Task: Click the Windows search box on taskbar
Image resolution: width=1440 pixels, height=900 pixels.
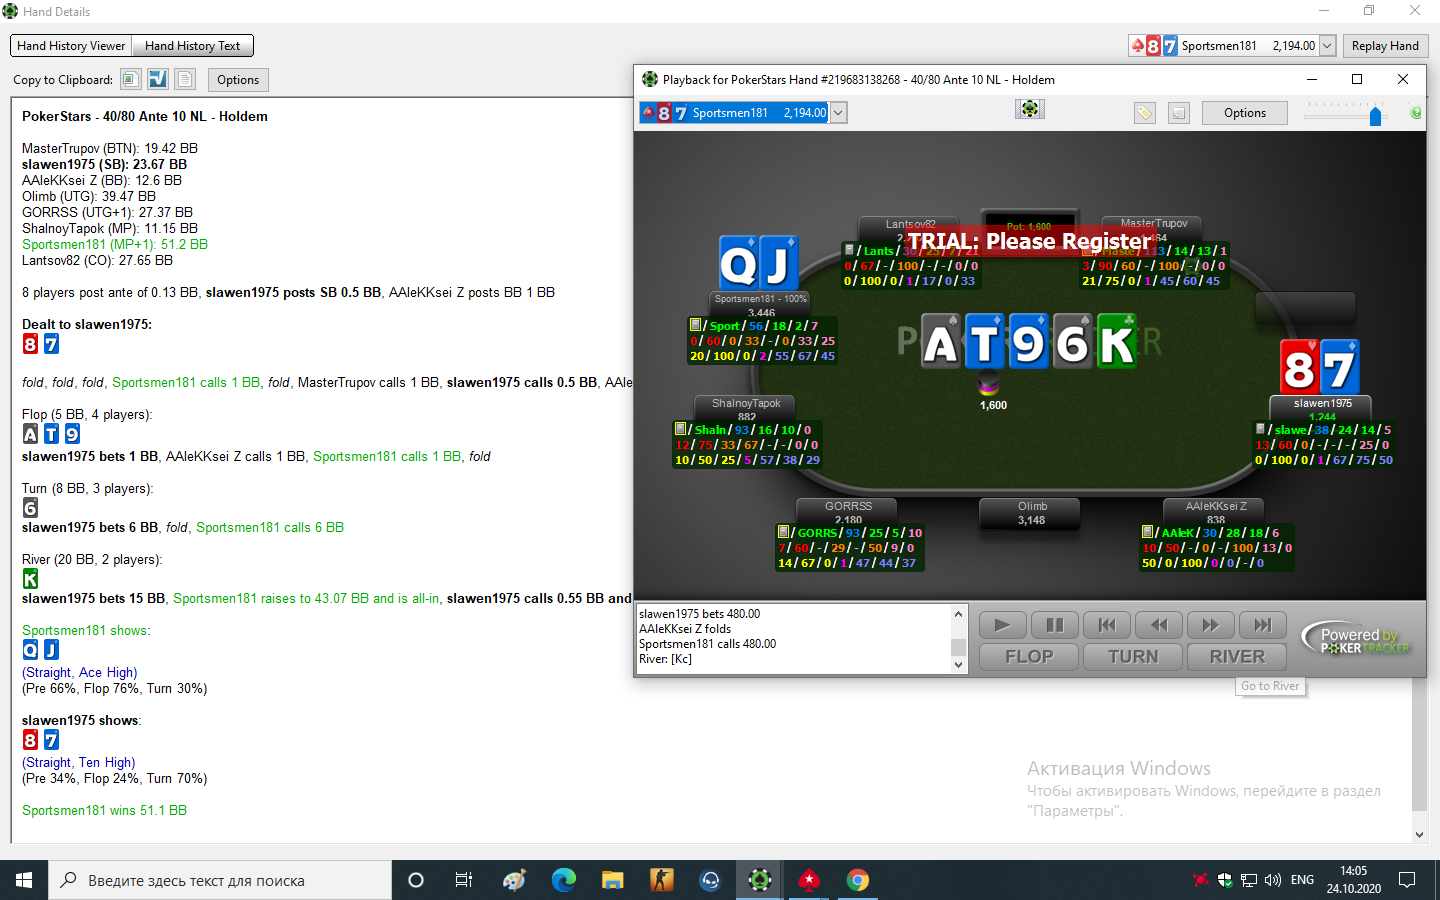Action: (220, 880)
